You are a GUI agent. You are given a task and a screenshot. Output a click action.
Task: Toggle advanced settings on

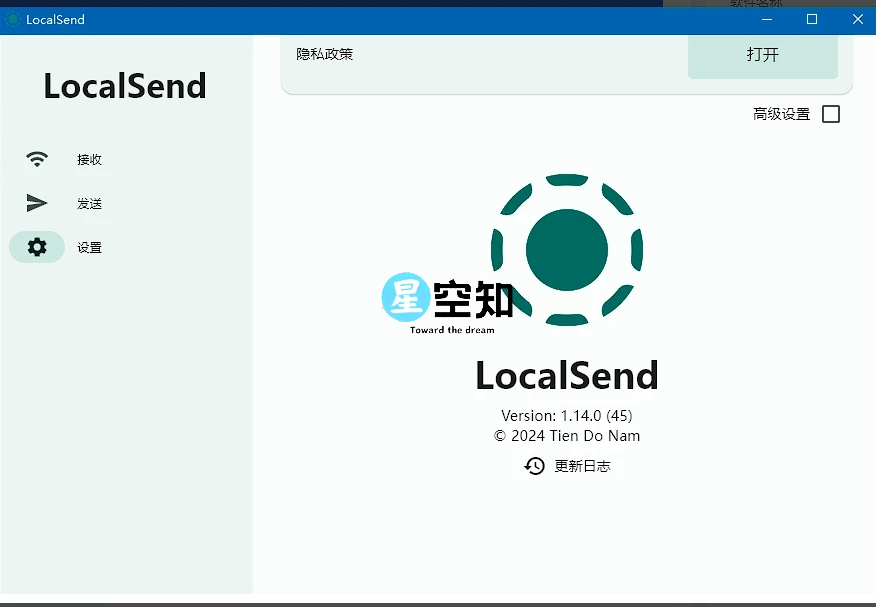click(830, 114)
